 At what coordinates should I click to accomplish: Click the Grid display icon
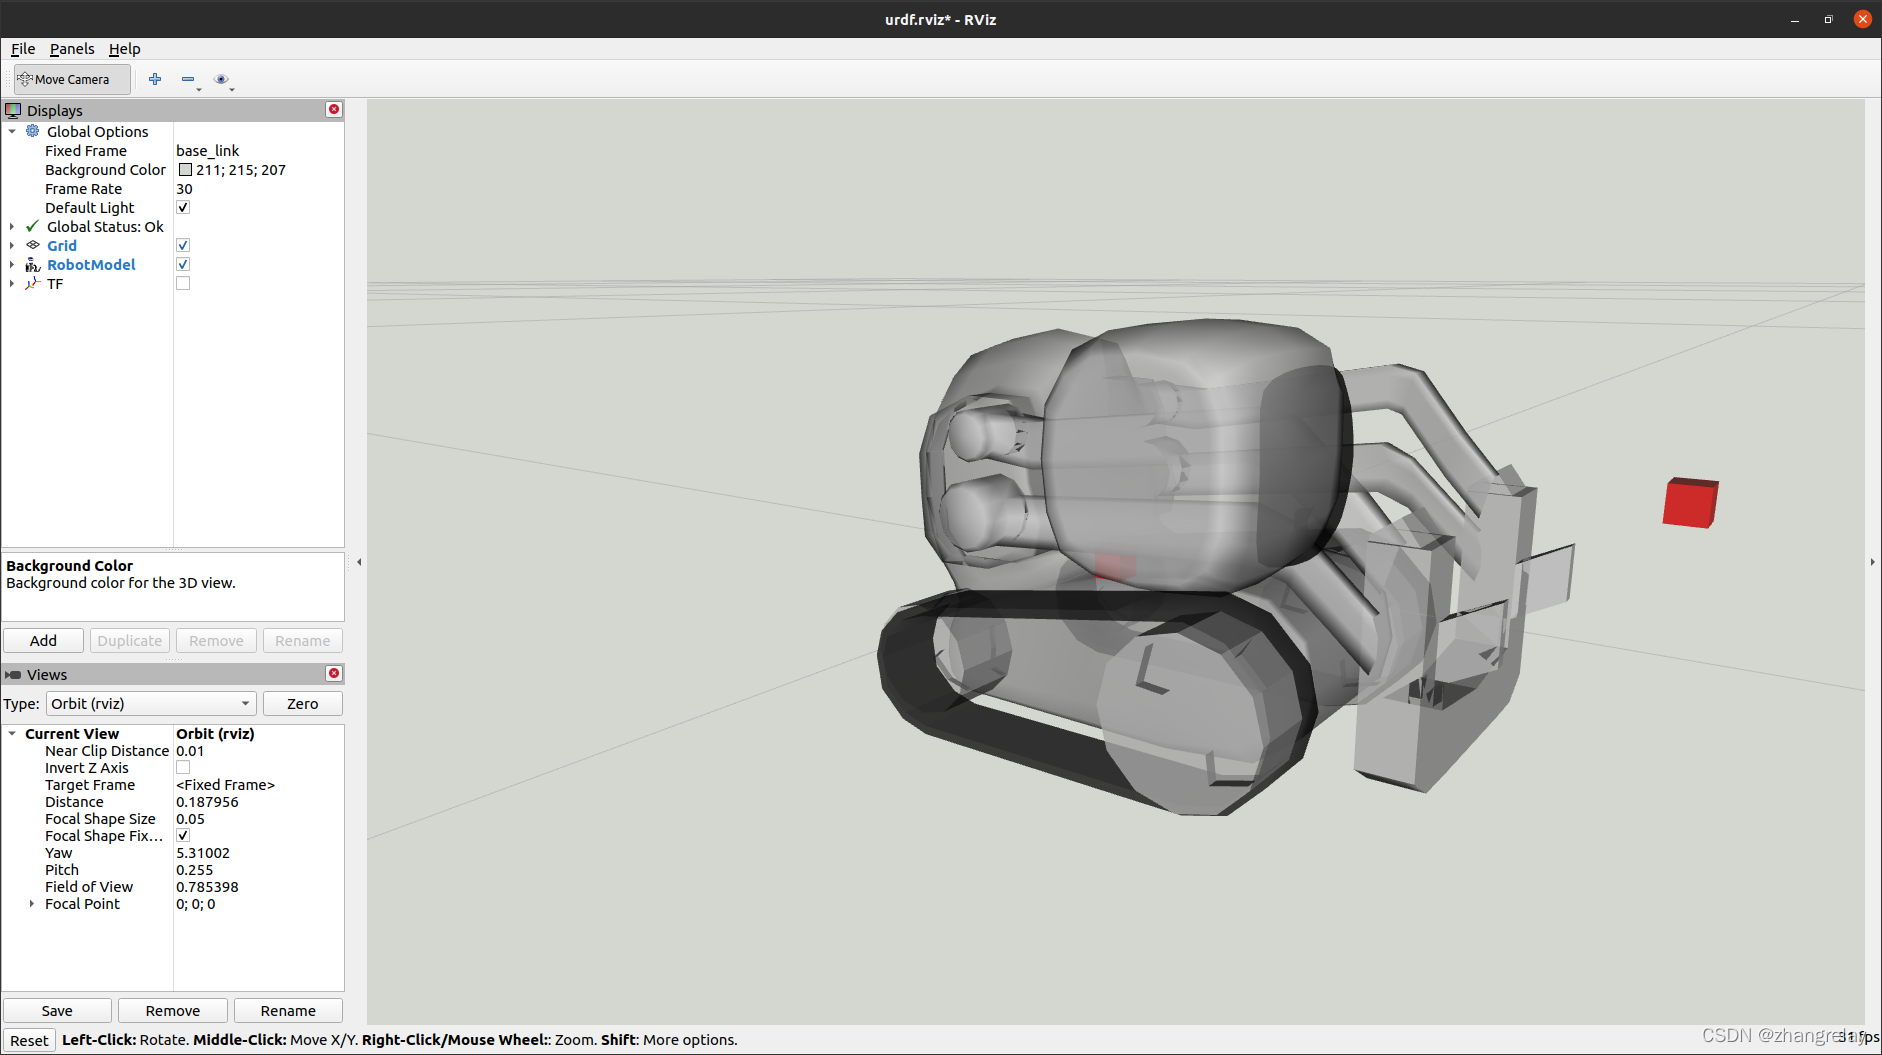tap(33, 245)
